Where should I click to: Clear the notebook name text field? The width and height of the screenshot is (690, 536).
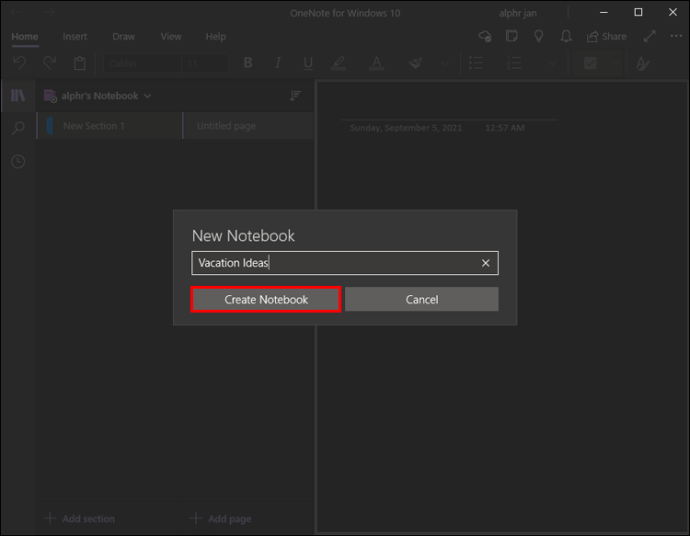click(485, 263)
